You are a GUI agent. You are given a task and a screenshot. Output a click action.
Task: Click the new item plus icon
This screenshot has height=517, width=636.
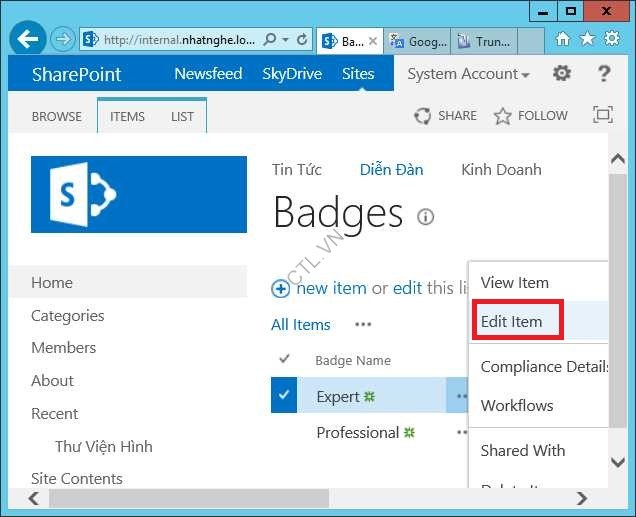pyautogui.click(x=281, y=288)
